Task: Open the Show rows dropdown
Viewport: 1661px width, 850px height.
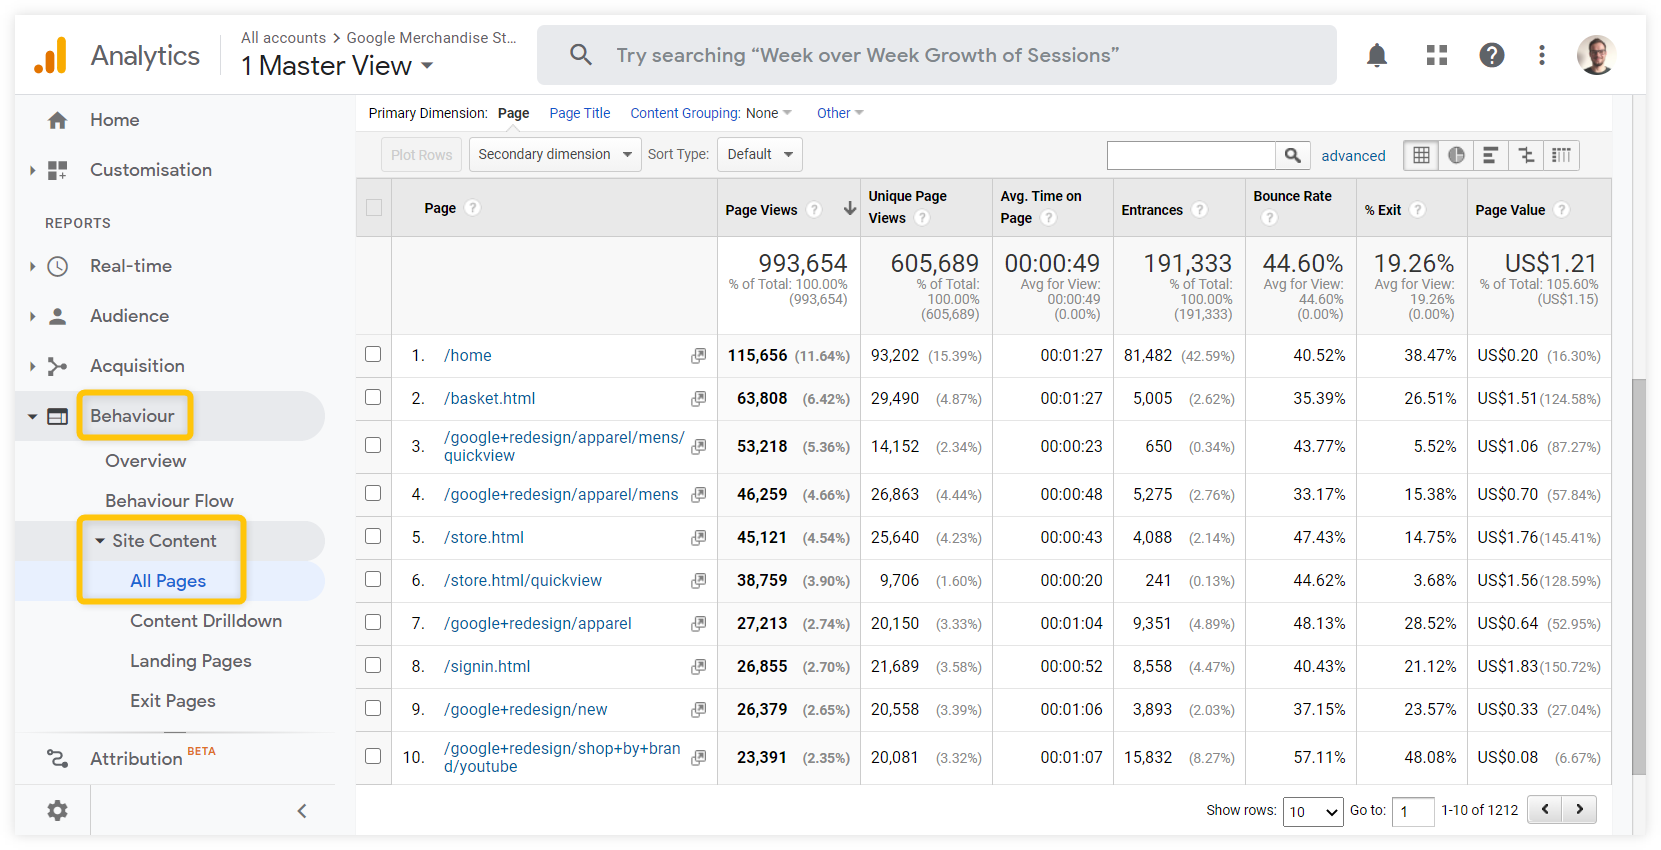Action: pos(1312,811)
